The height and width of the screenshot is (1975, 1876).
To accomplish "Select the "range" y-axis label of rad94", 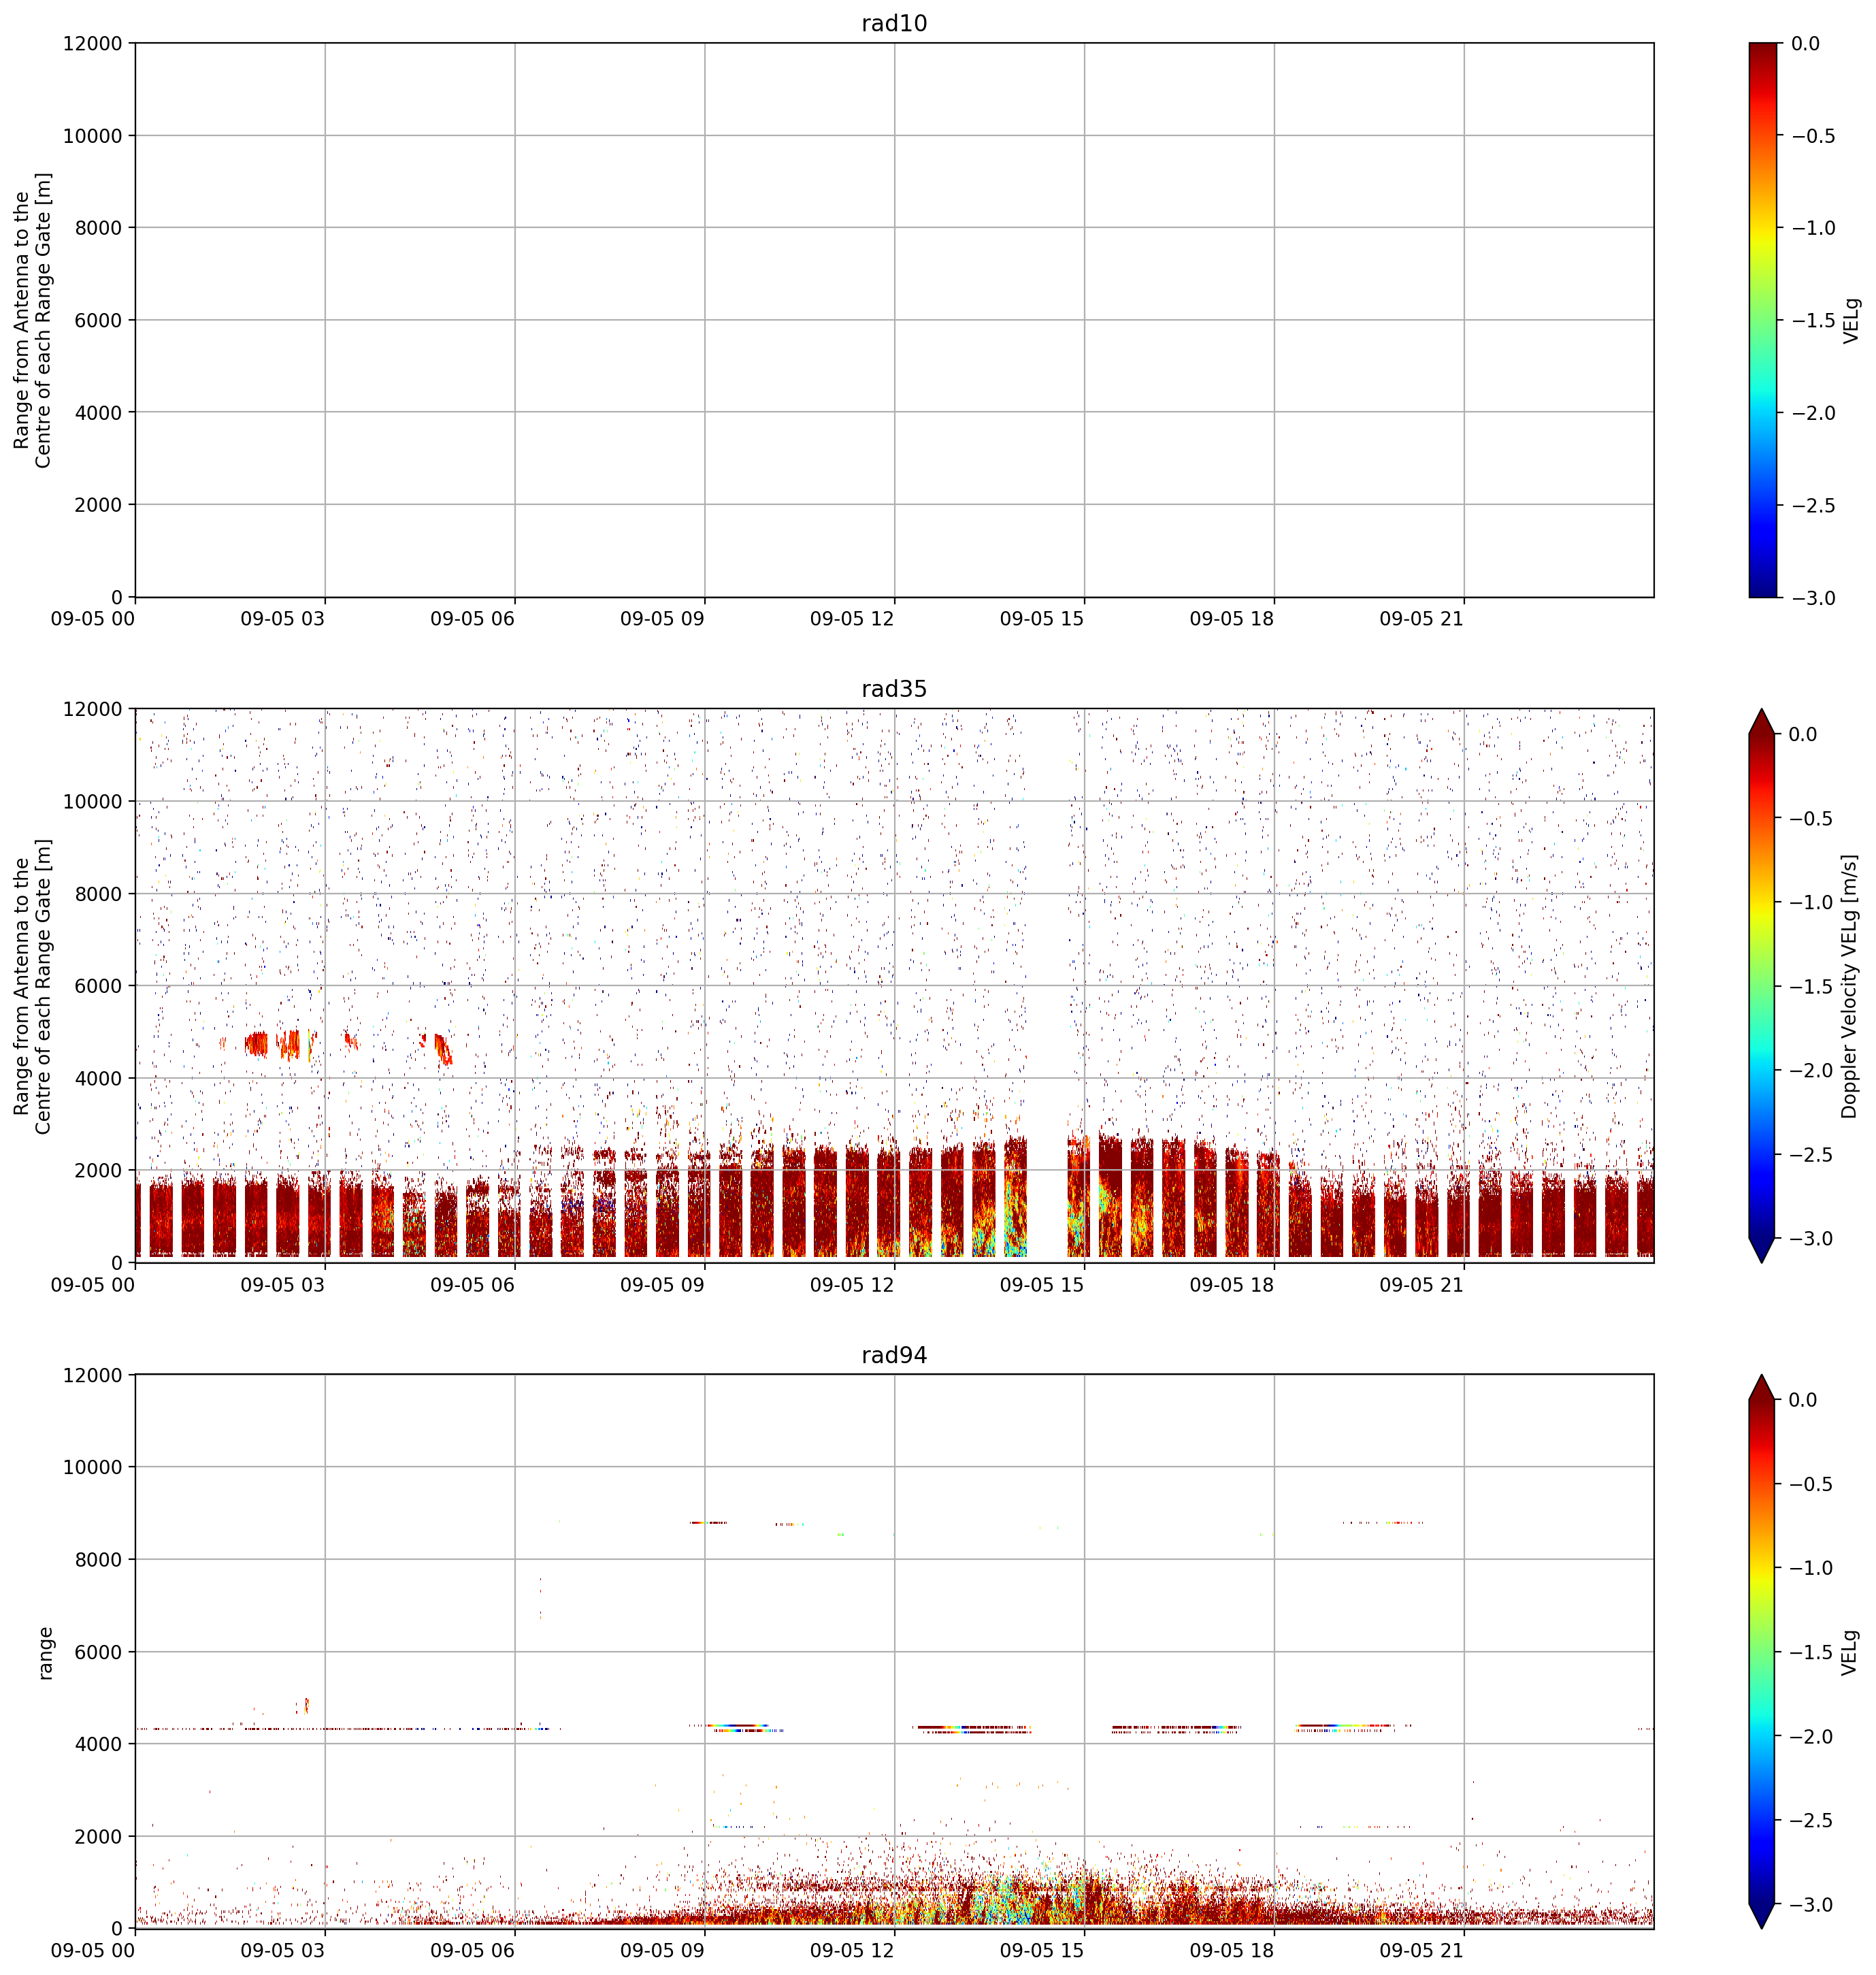I will click(x=45, y=1653).
